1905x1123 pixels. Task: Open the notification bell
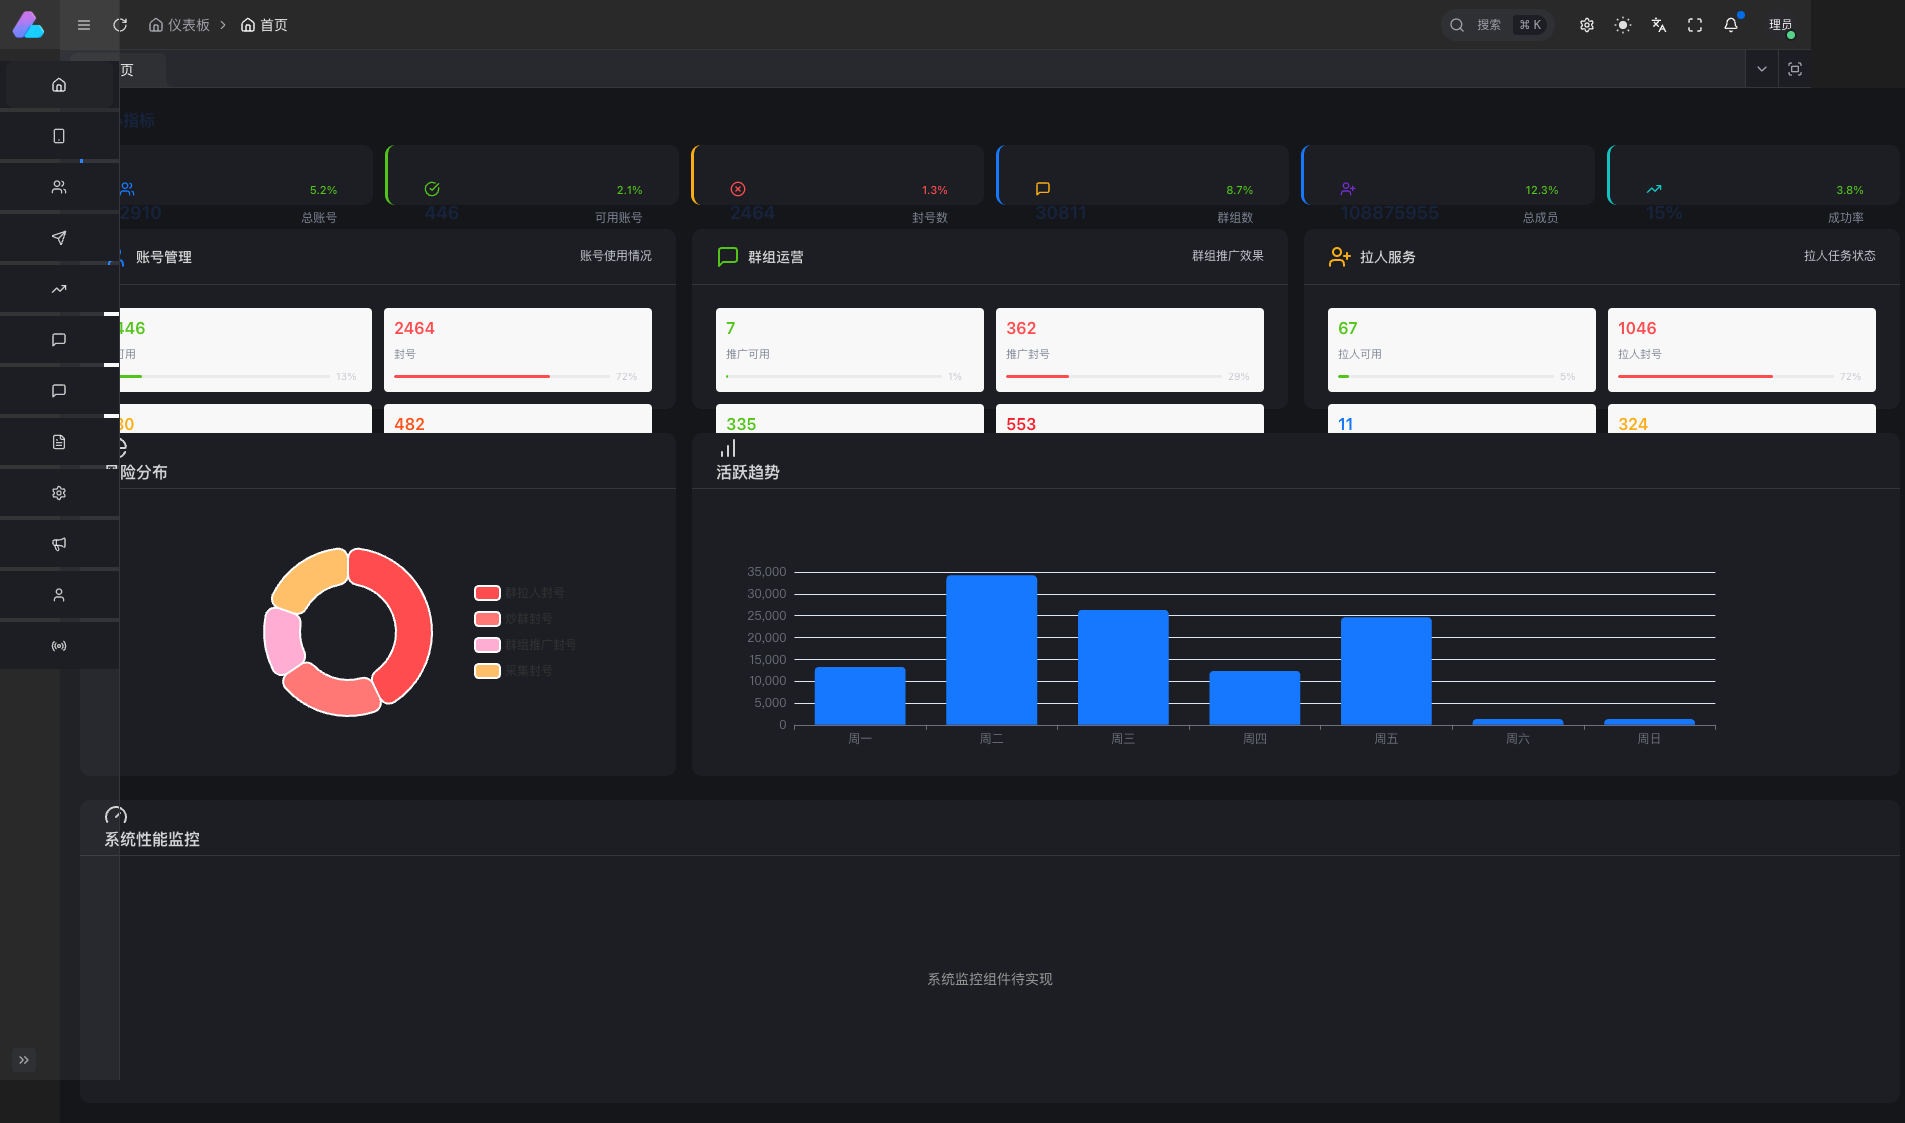(x=1731, y=25)
